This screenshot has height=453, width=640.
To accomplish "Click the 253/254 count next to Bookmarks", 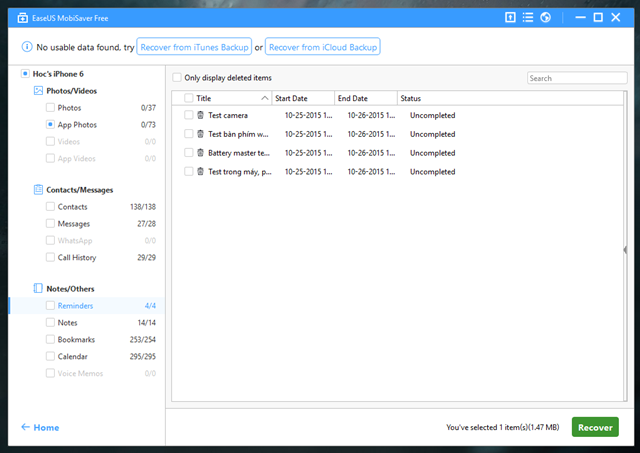I will 142,340.
